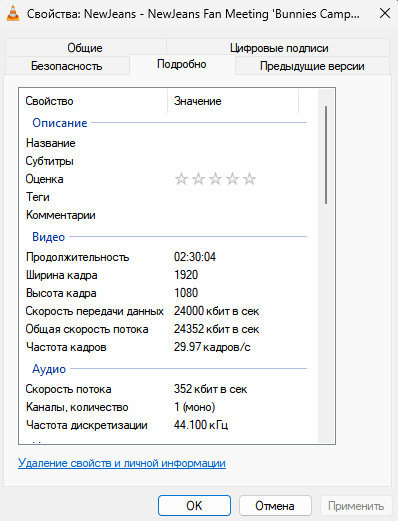
Task: Confirm with the OK button
Action: 194,506
